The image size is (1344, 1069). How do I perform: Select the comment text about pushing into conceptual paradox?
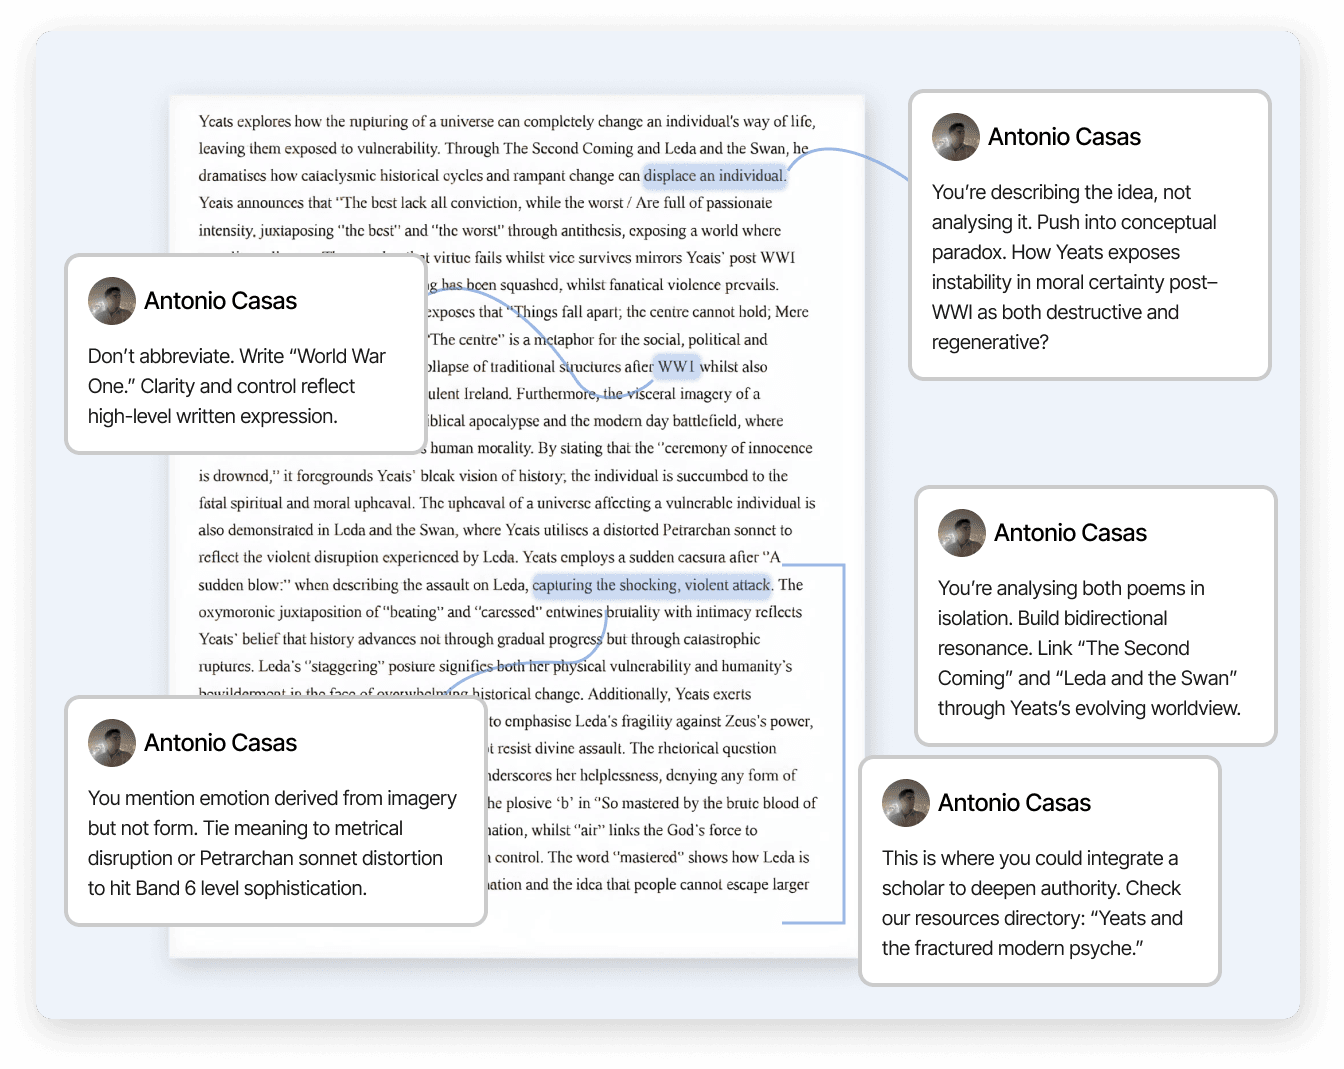click(x=1074, y=267)
